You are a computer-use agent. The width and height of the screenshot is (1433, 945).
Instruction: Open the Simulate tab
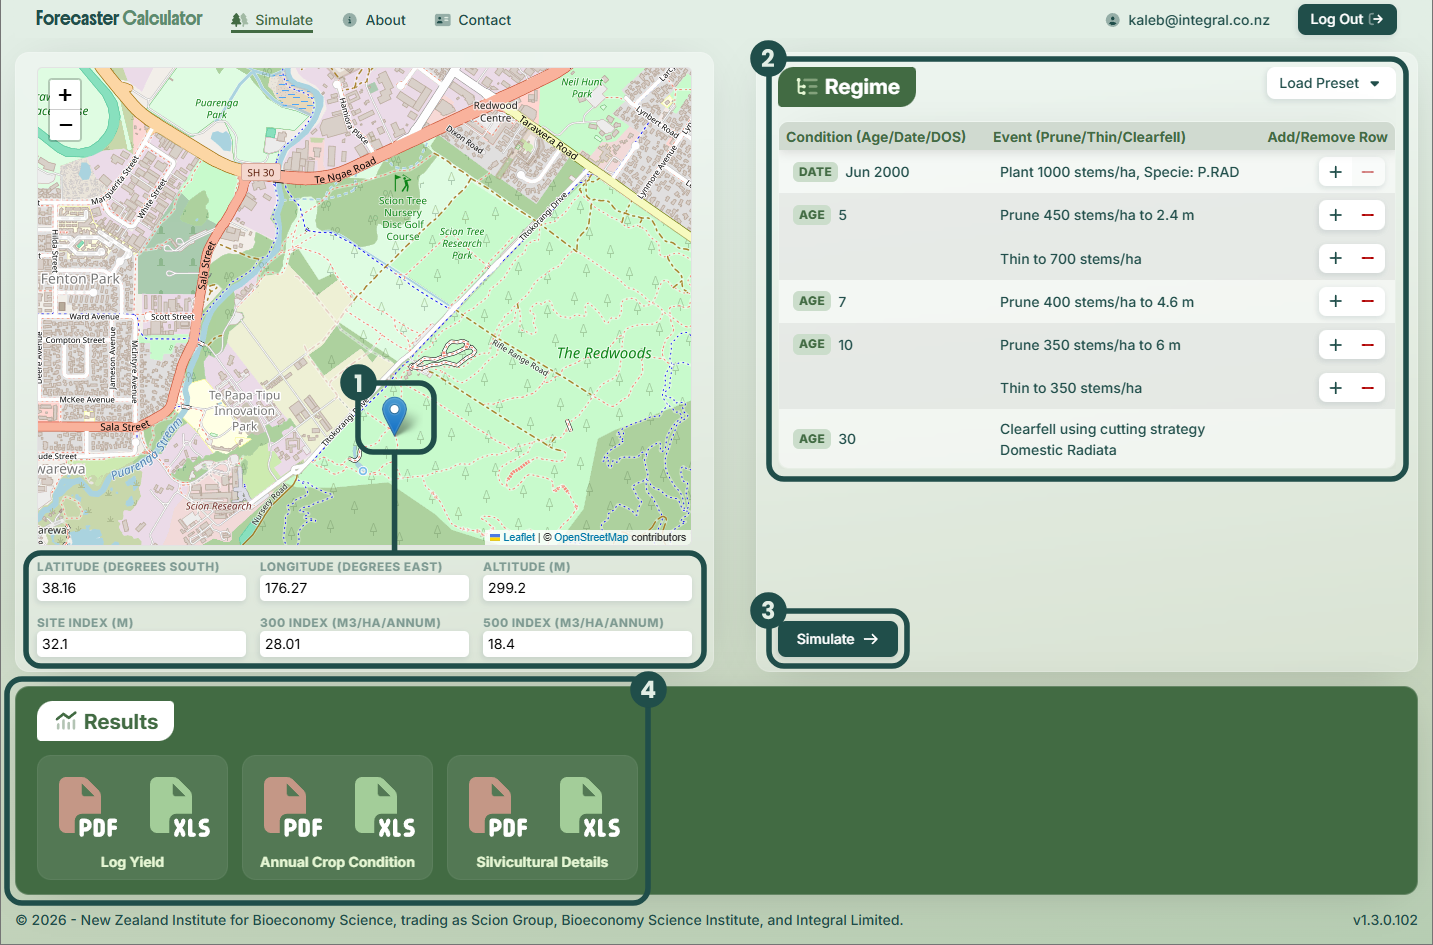[272, 20]
